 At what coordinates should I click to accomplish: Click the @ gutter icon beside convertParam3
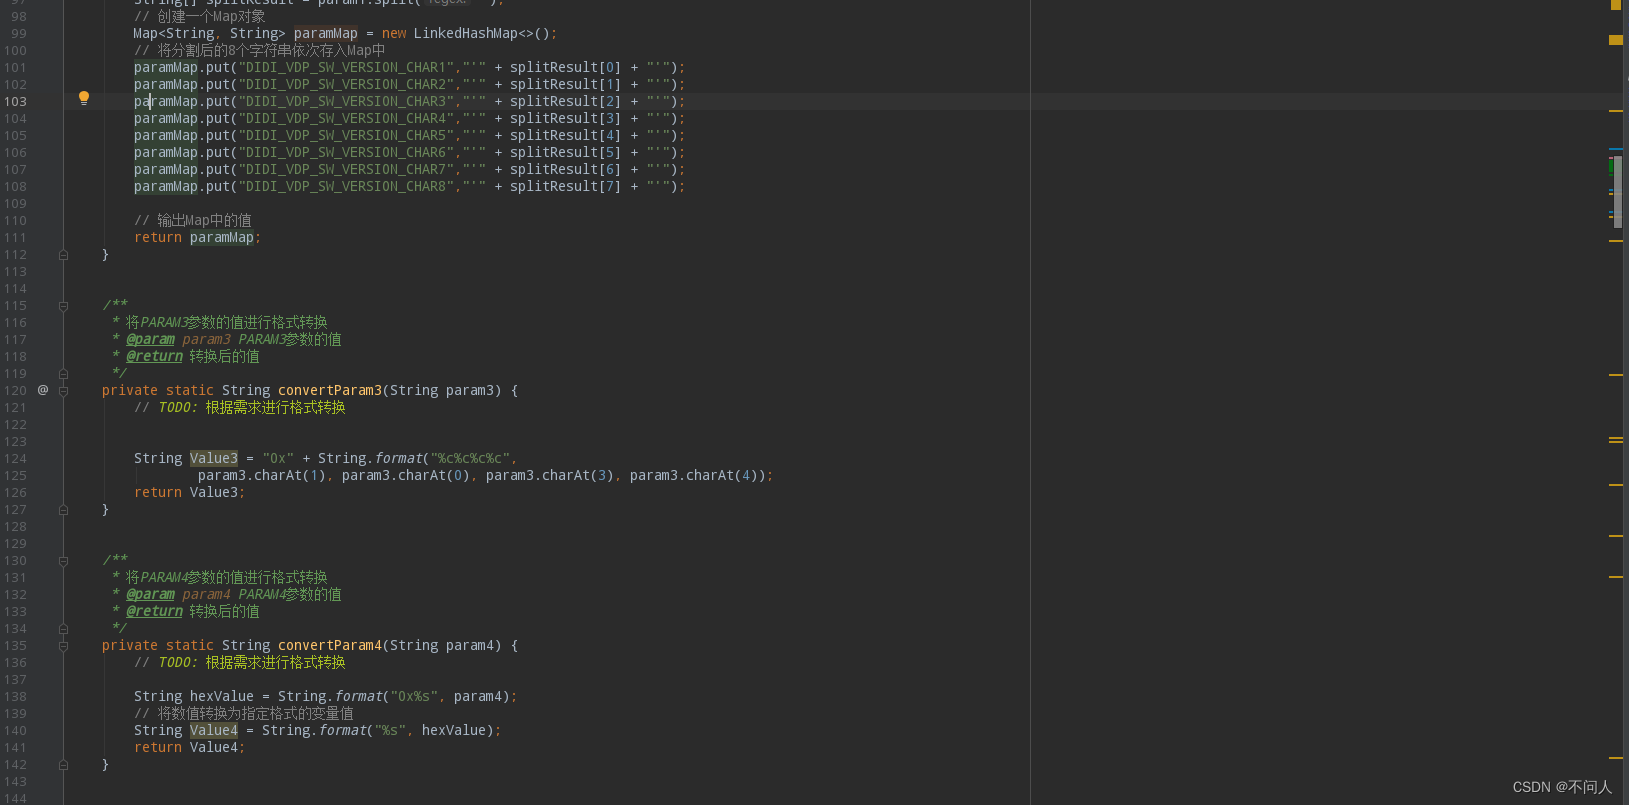pyautogui.click(x=43, y=390)
